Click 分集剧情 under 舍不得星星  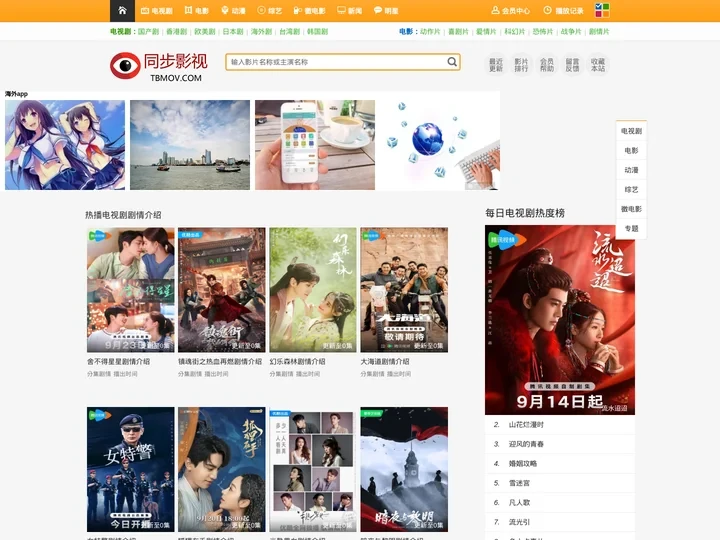[x=99, y=374]
